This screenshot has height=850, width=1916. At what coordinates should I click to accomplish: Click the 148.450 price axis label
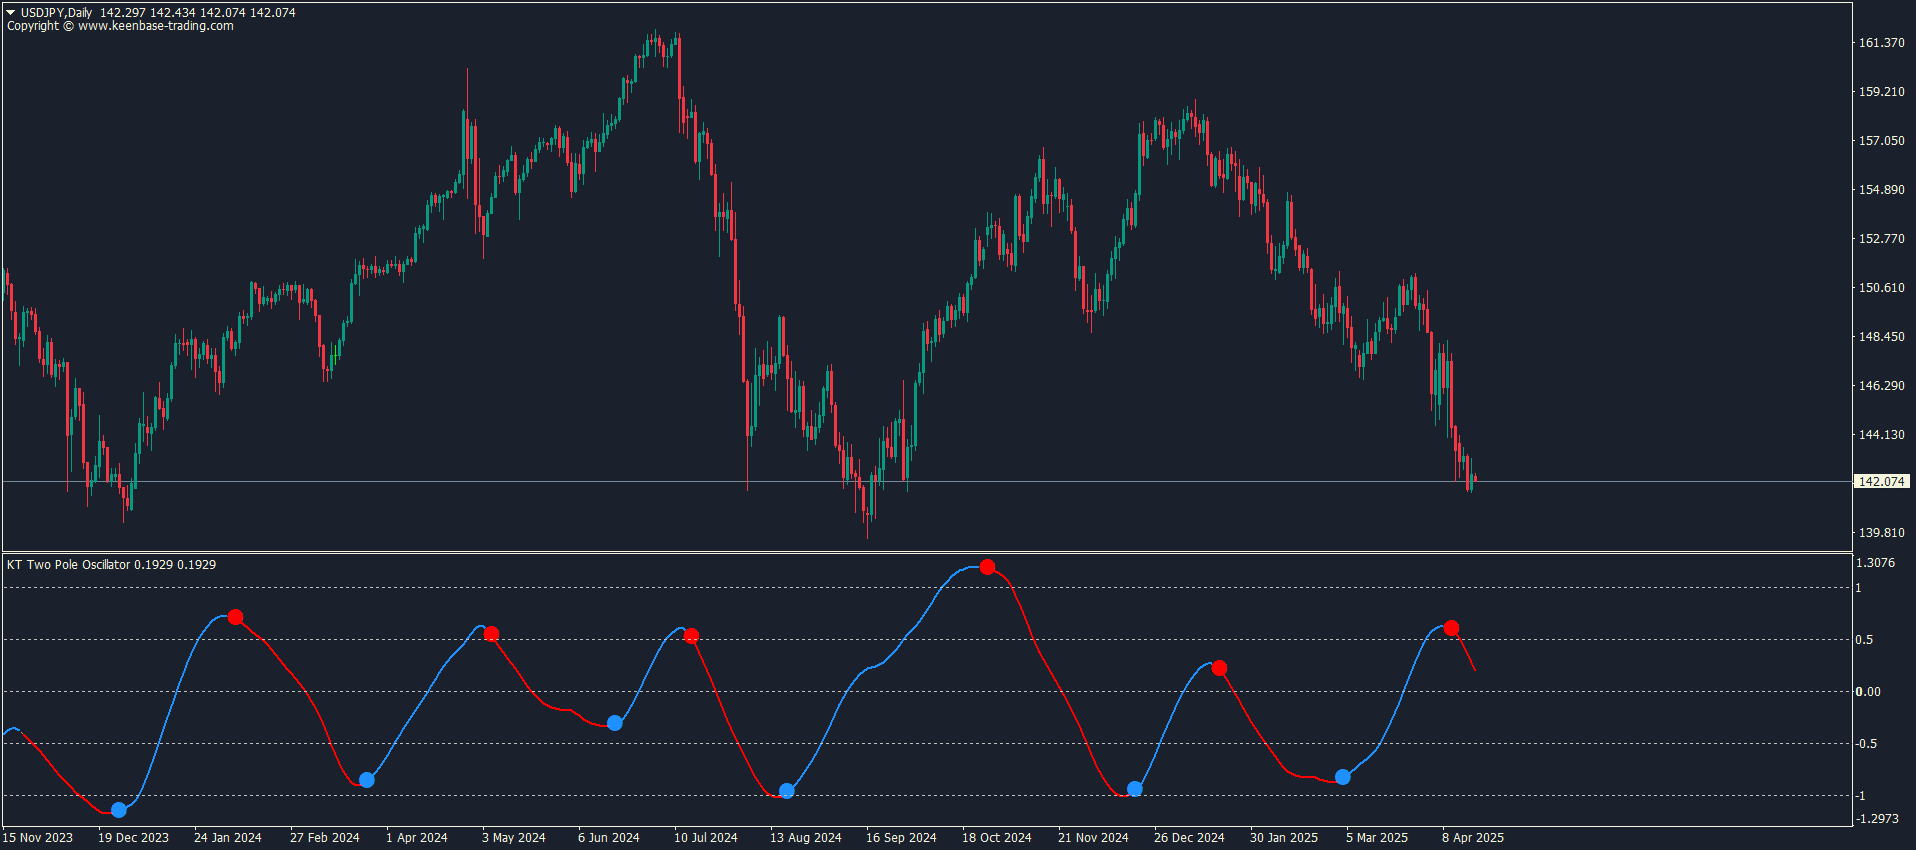(x=1881, y=337)
